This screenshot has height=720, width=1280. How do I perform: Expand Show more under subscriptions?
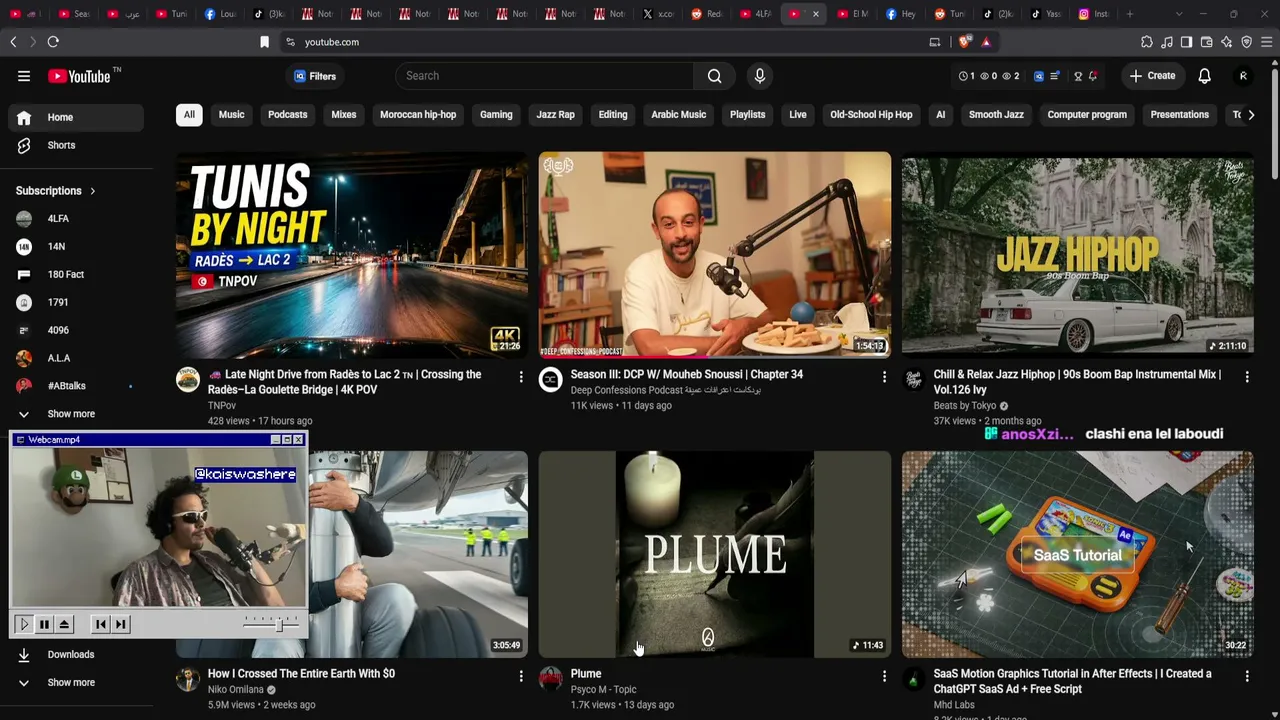(x=70, y=414)
